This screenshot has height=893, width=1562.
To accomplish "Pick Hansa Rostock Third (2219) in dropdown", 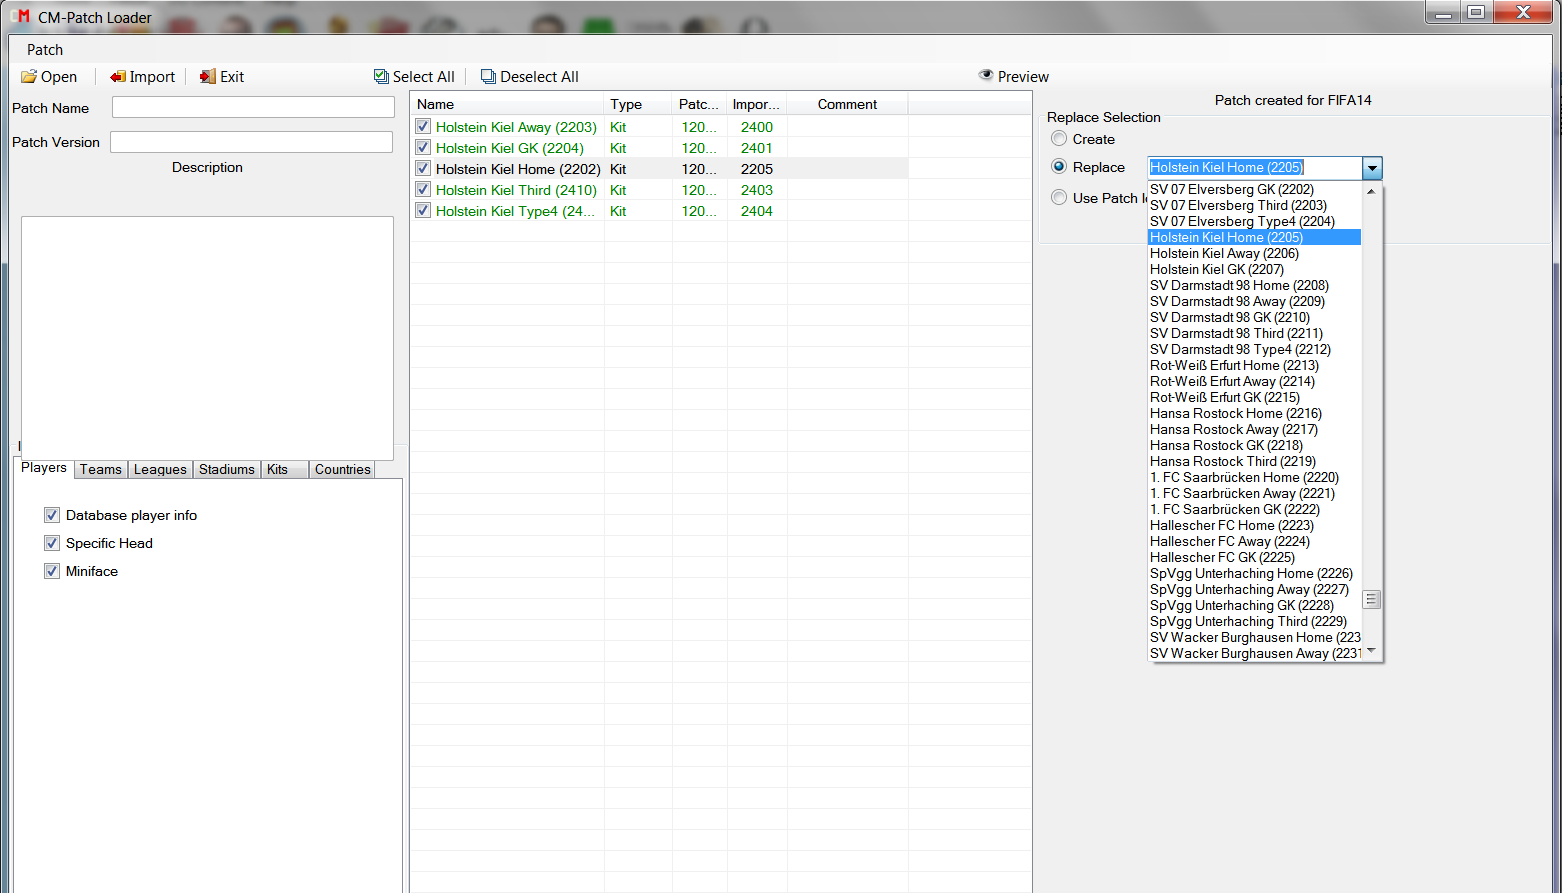I will click(x=1232, y=461).
